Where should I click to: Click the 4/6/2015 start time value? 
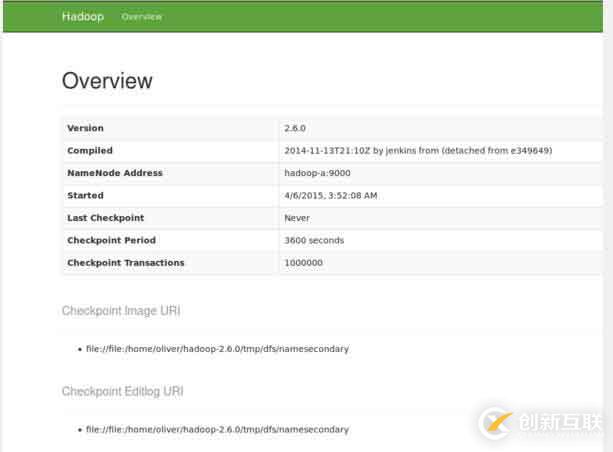[331, 196]
